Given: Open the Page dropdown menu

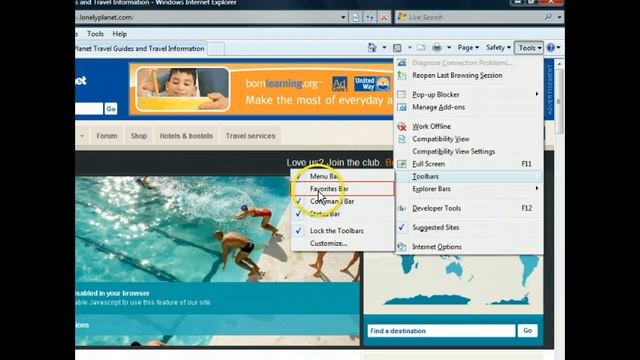Looking at the screenshot, I should (x=468, y=48).
